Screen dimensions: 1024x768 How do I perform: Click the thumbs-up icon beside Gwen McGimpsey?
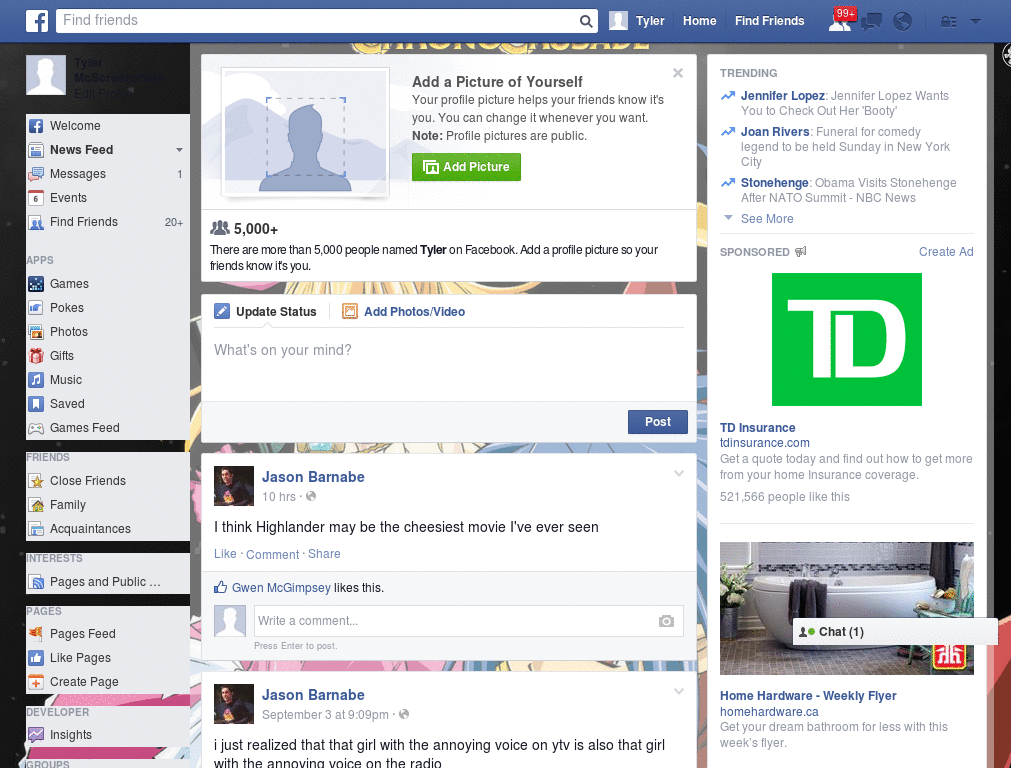(221, 587)
